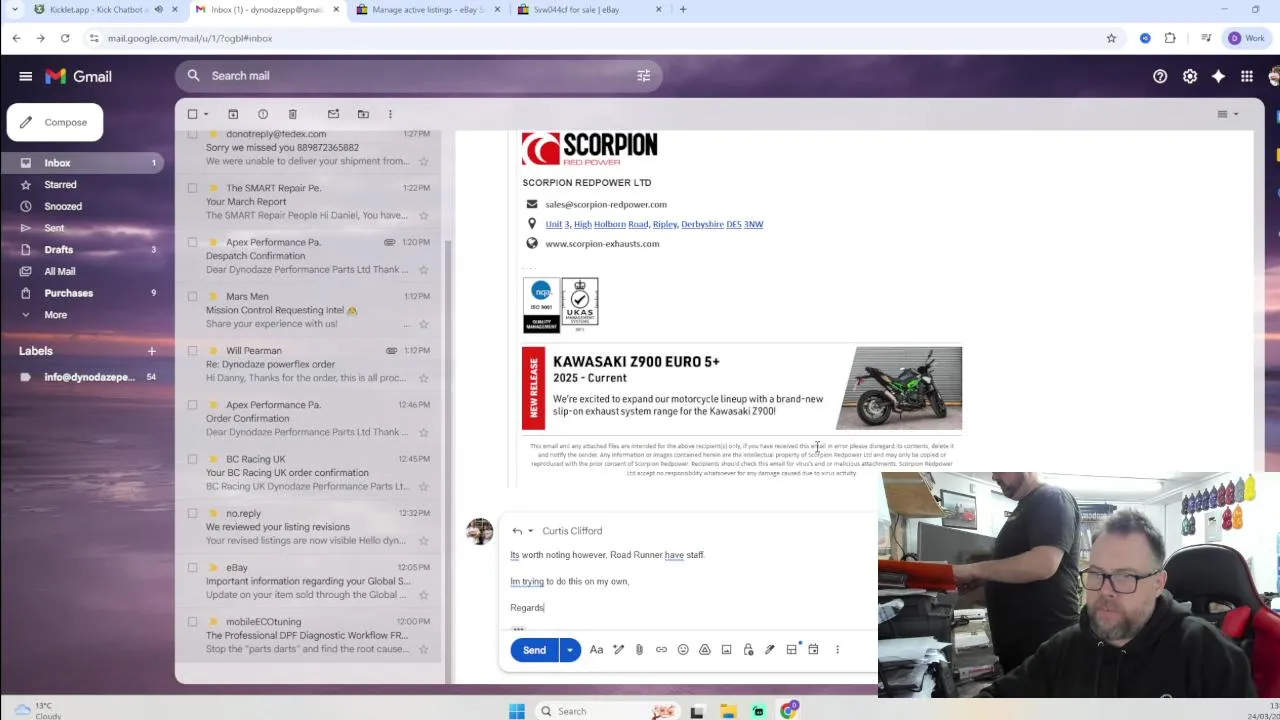Open Windows Start button on taskbar
1280x720 pixels.
pyautogui.click(x=516, y=711)
